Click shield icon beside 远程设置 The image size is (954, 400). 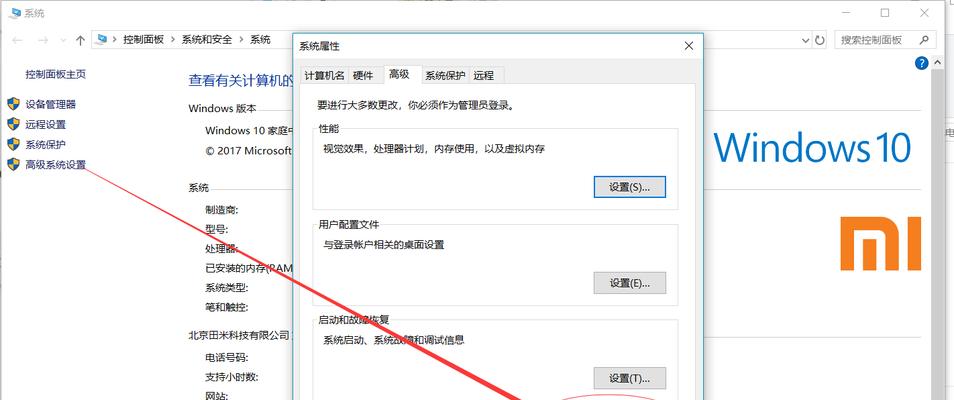click(13, 124)
